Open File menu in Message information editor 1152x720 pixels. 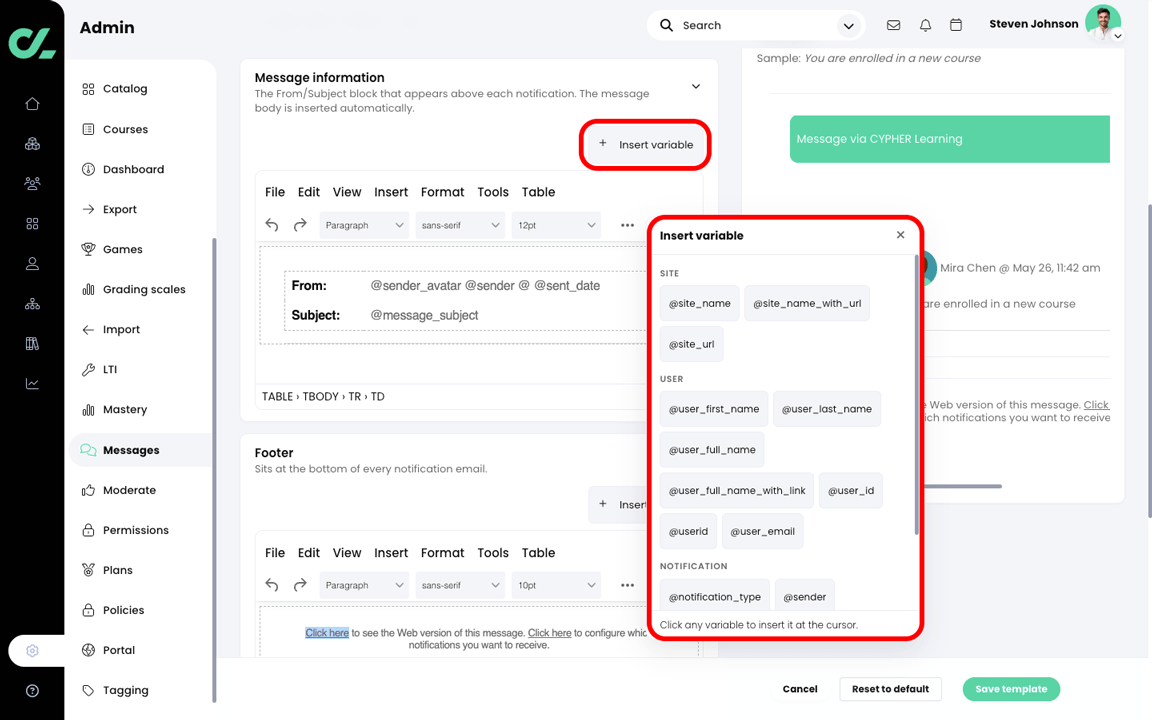coord(275,192)
